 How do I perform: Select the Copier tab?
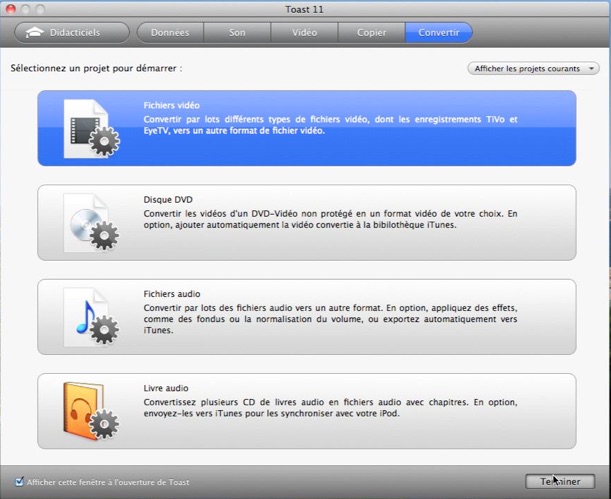click(x=372, y=32)
